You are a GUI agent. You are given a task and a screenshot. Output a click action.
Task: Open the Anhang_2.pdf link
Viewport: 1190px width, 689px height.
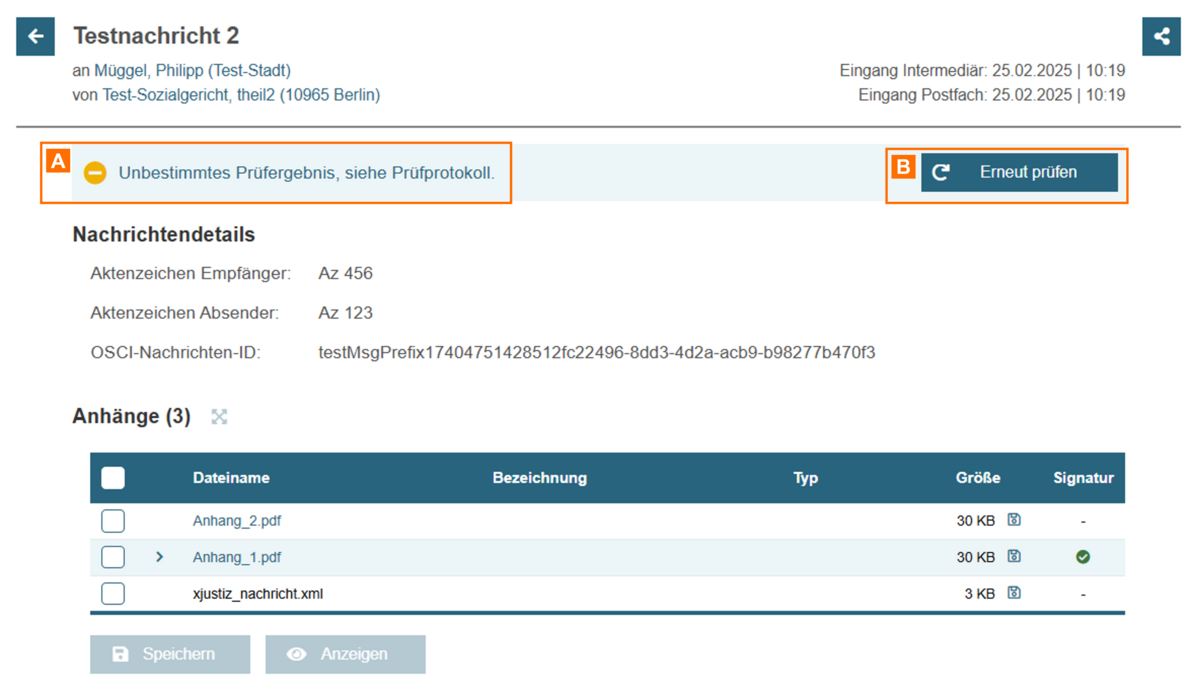click(237, 521)
